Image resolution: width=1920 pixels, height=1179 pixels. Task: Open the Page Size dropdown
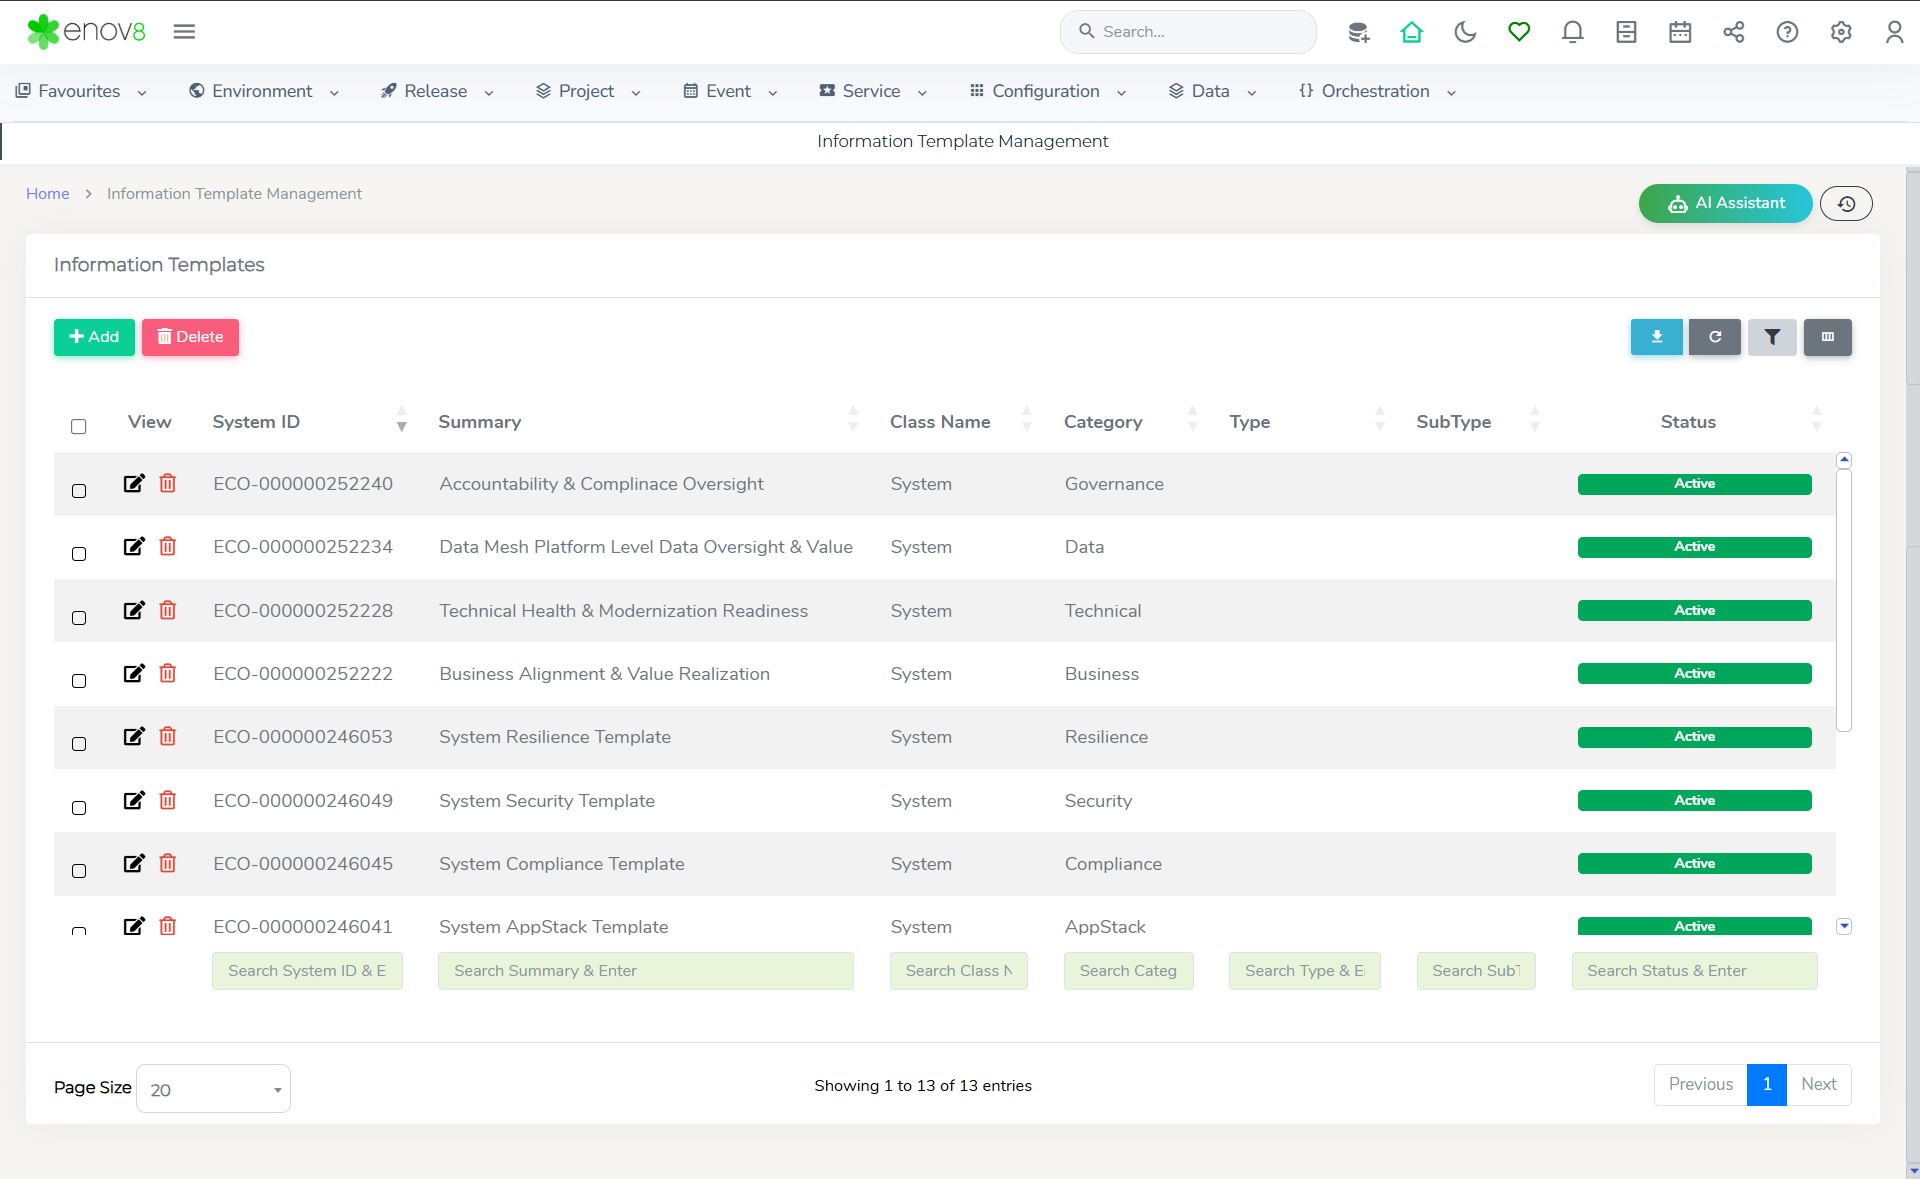[213, 1089]
